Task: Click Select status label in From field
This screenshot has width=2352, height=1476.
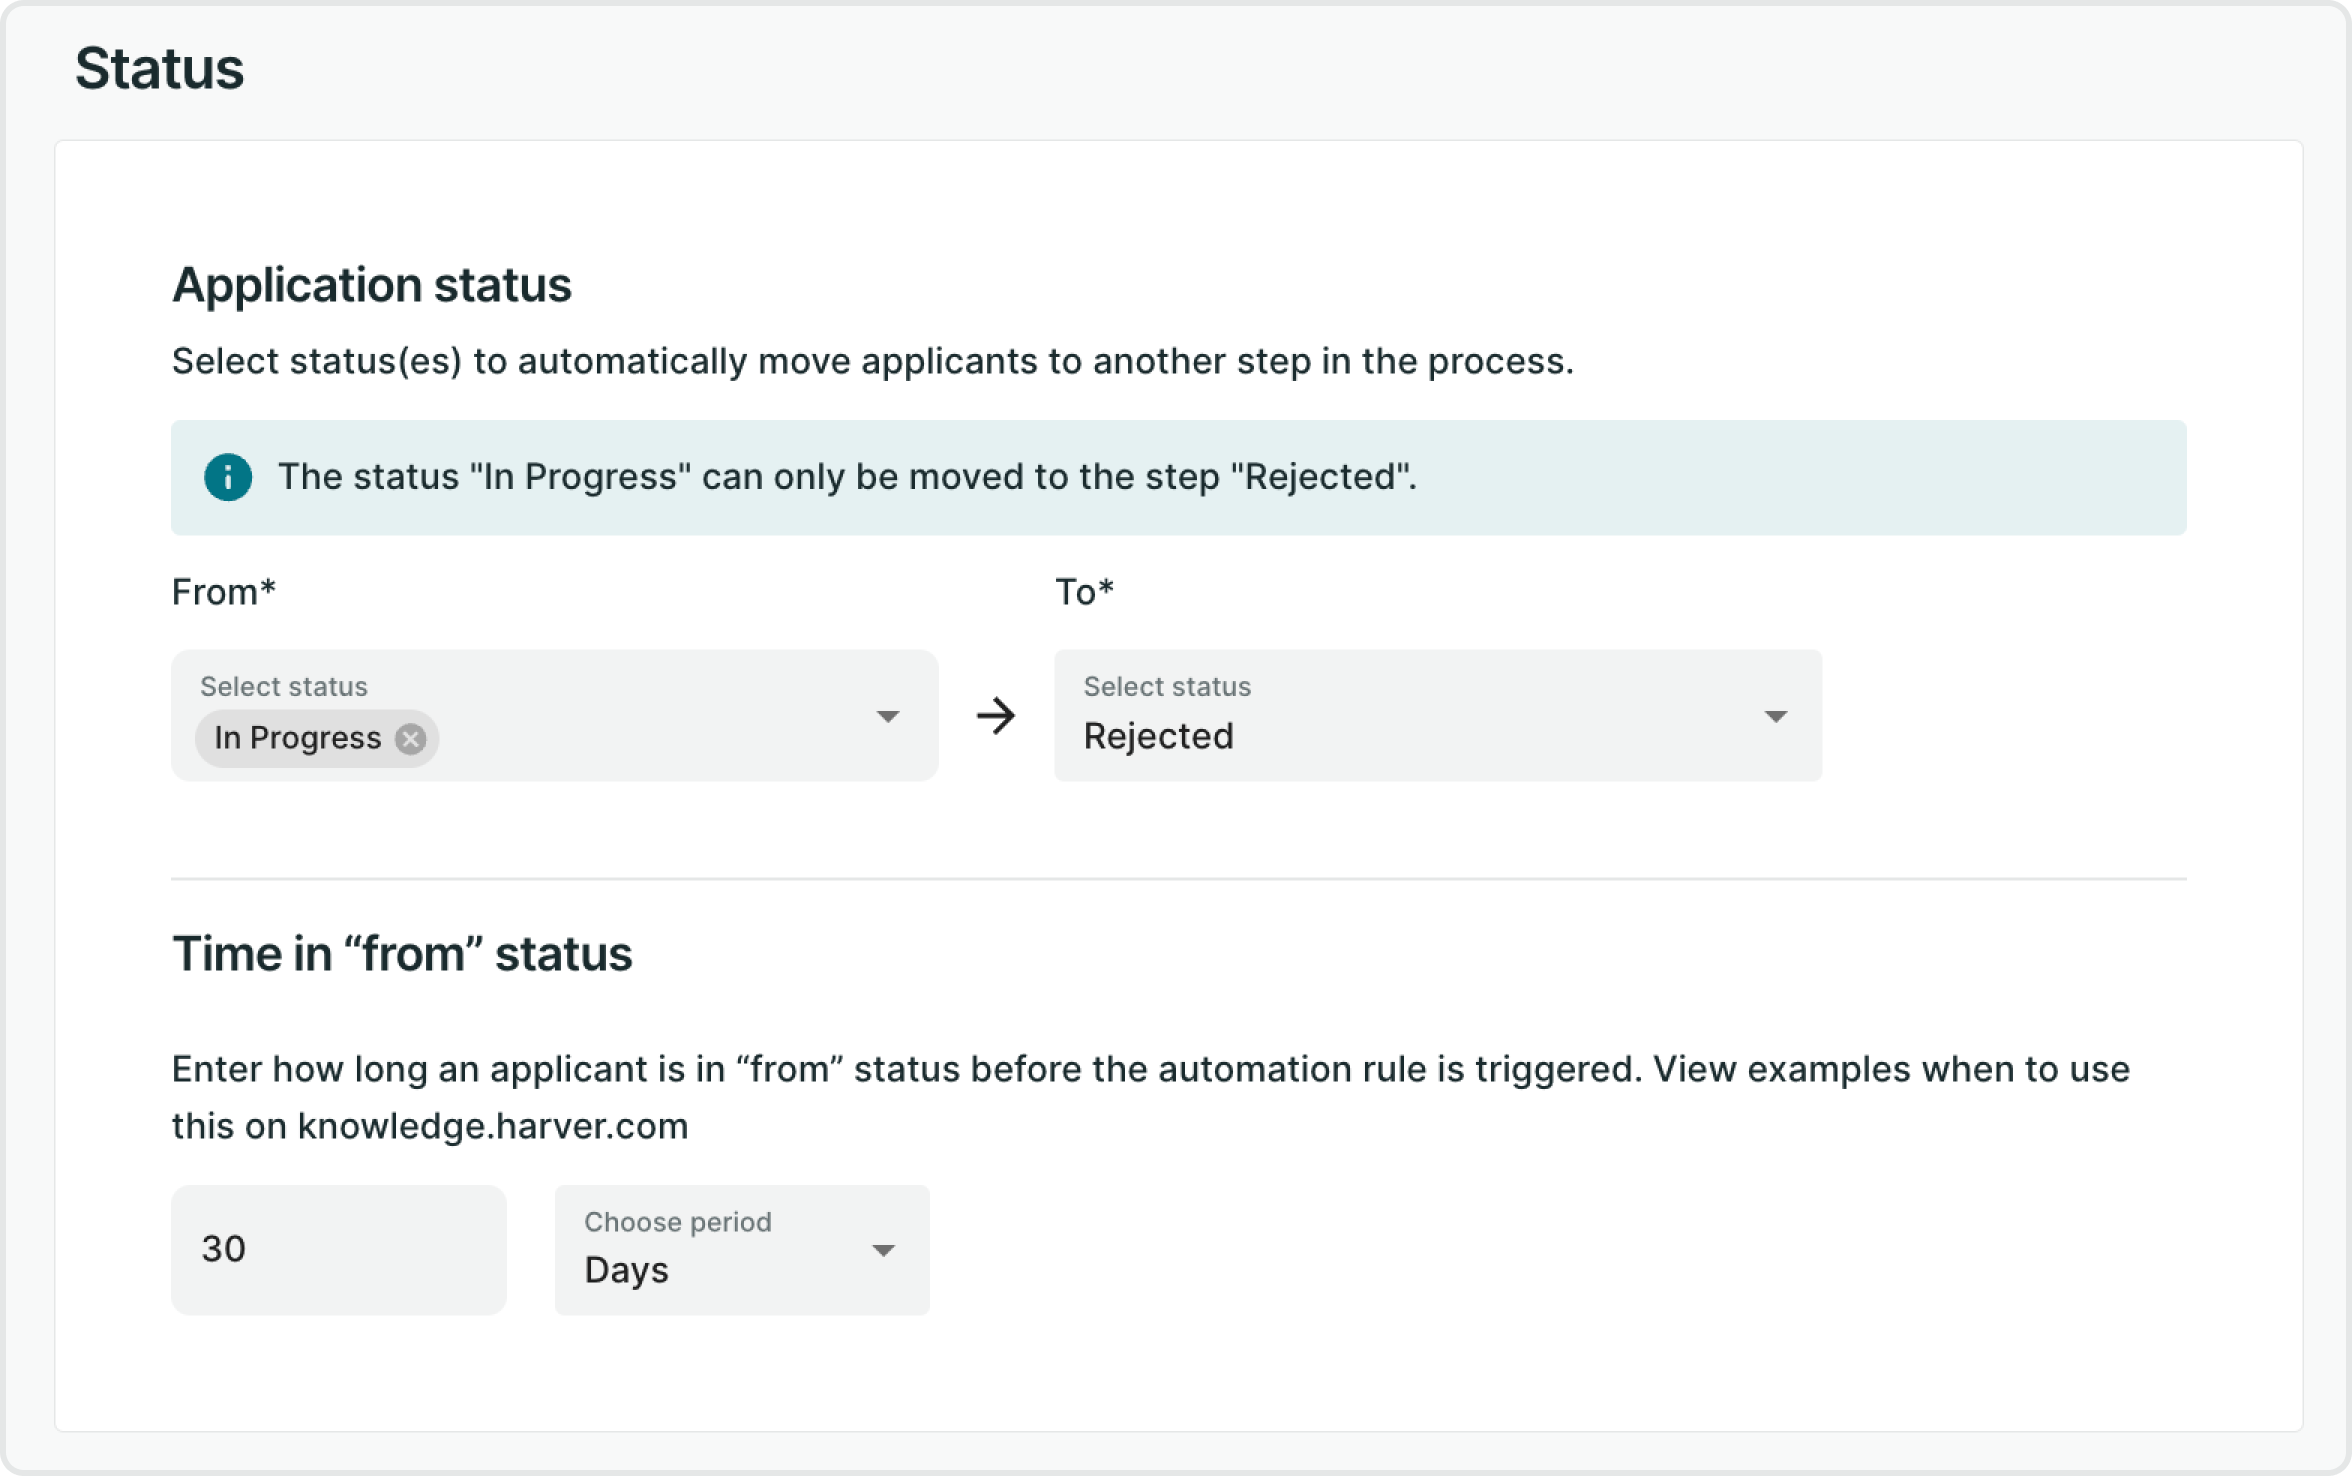Action: tap(284, 687)
